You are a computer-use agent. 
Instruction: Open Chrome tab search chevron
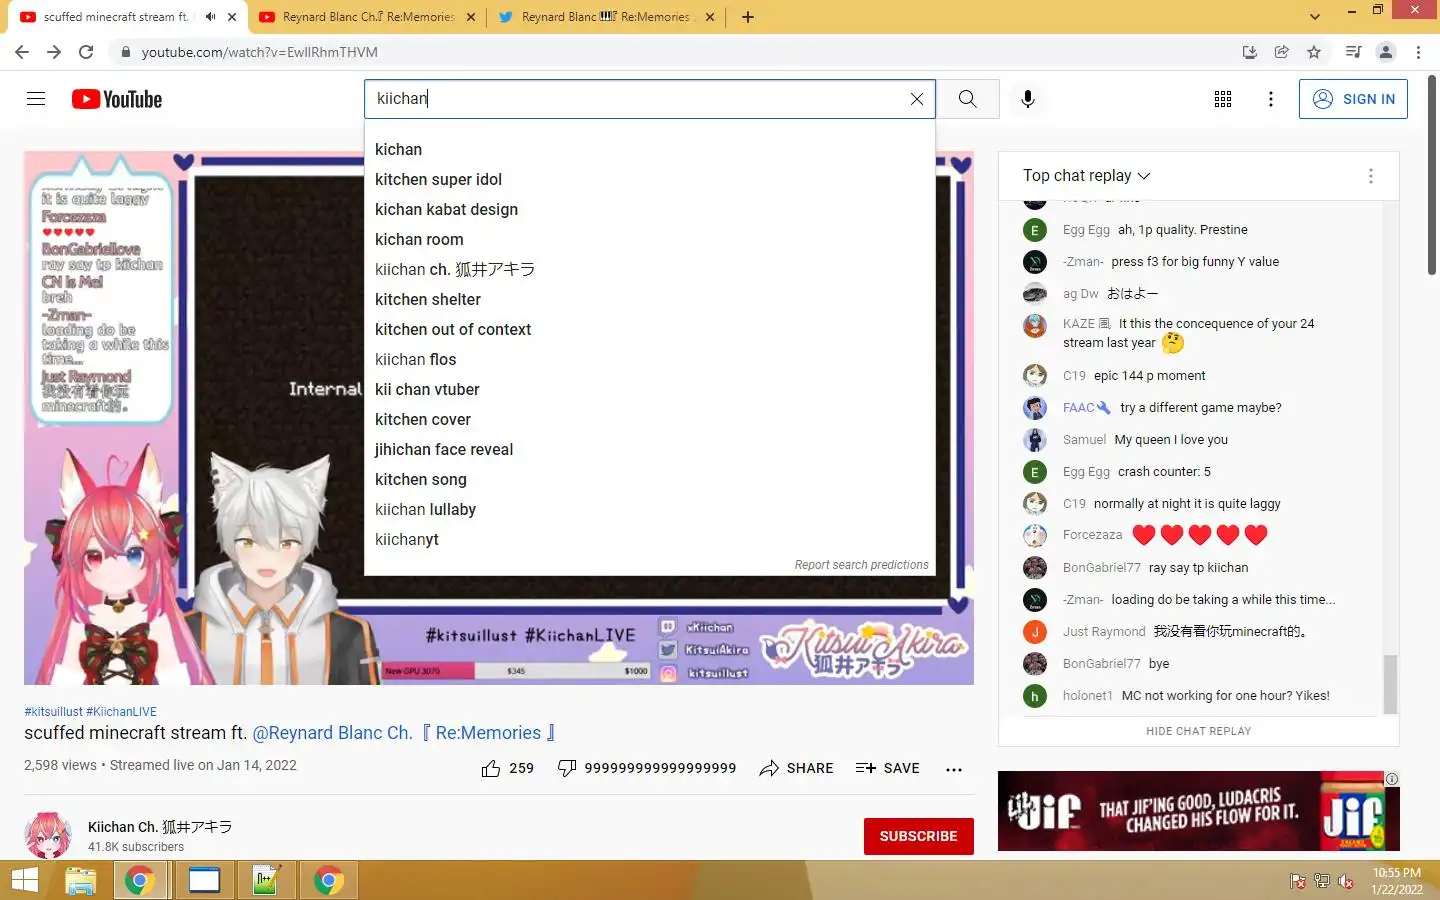(x=1314, y=17)
